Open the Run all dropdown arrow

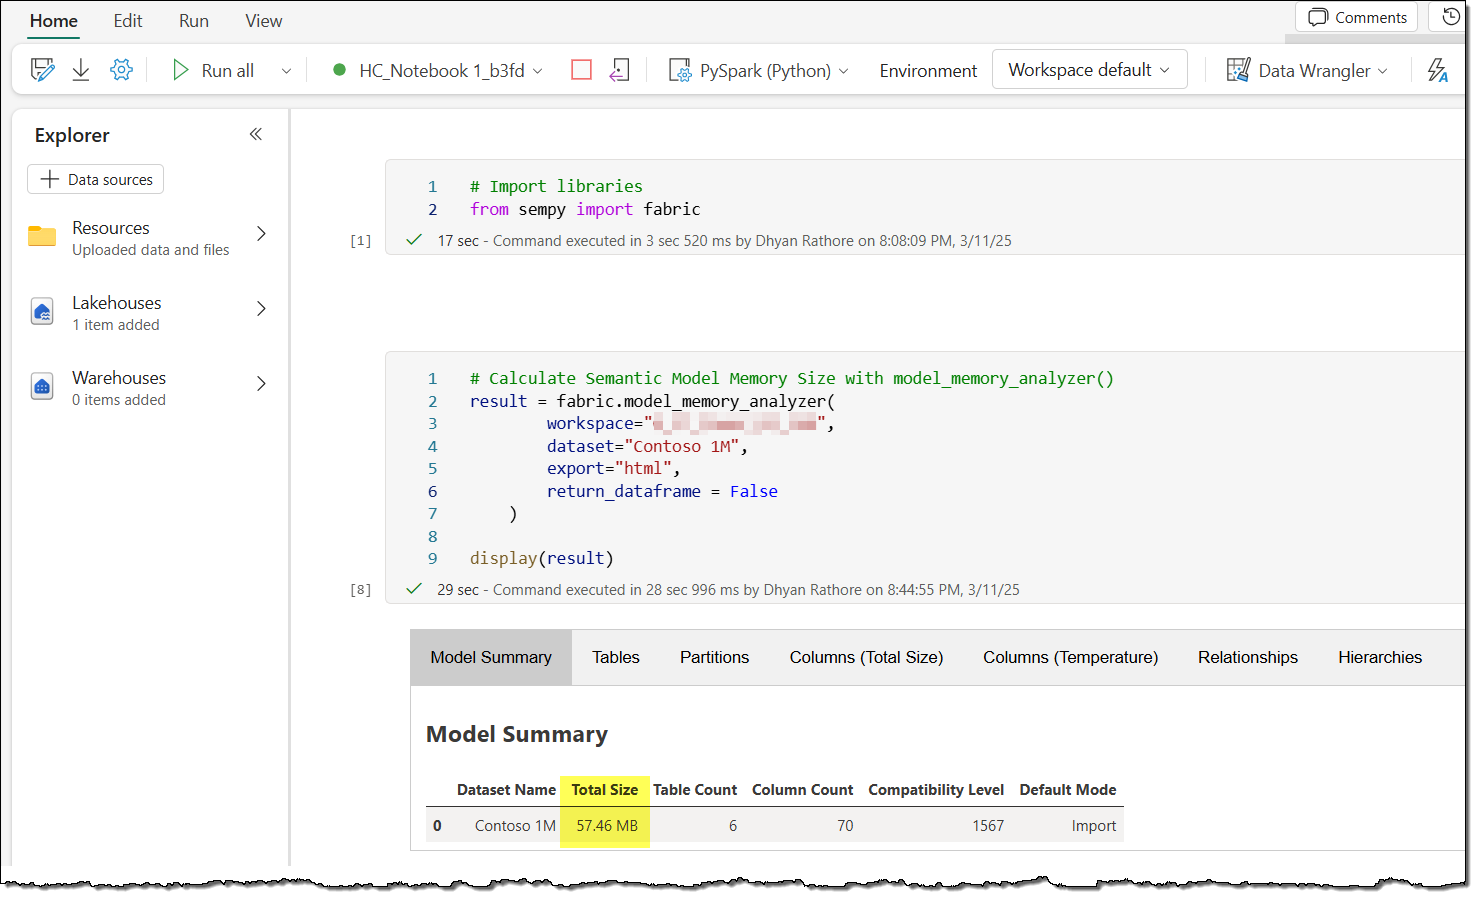(286, 70)
